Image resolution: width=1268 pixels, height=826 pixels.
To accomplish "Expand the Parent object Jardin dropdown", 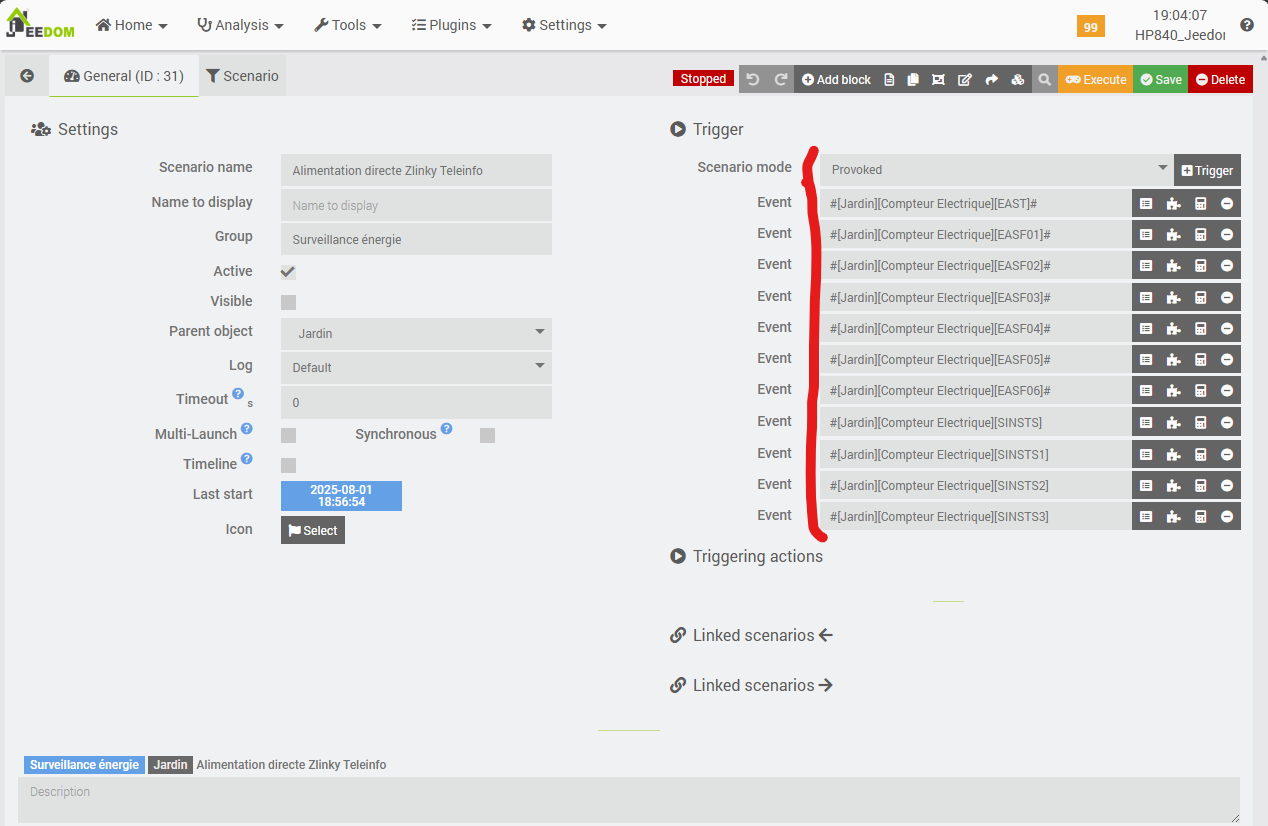I will click(x=416, y=333).
